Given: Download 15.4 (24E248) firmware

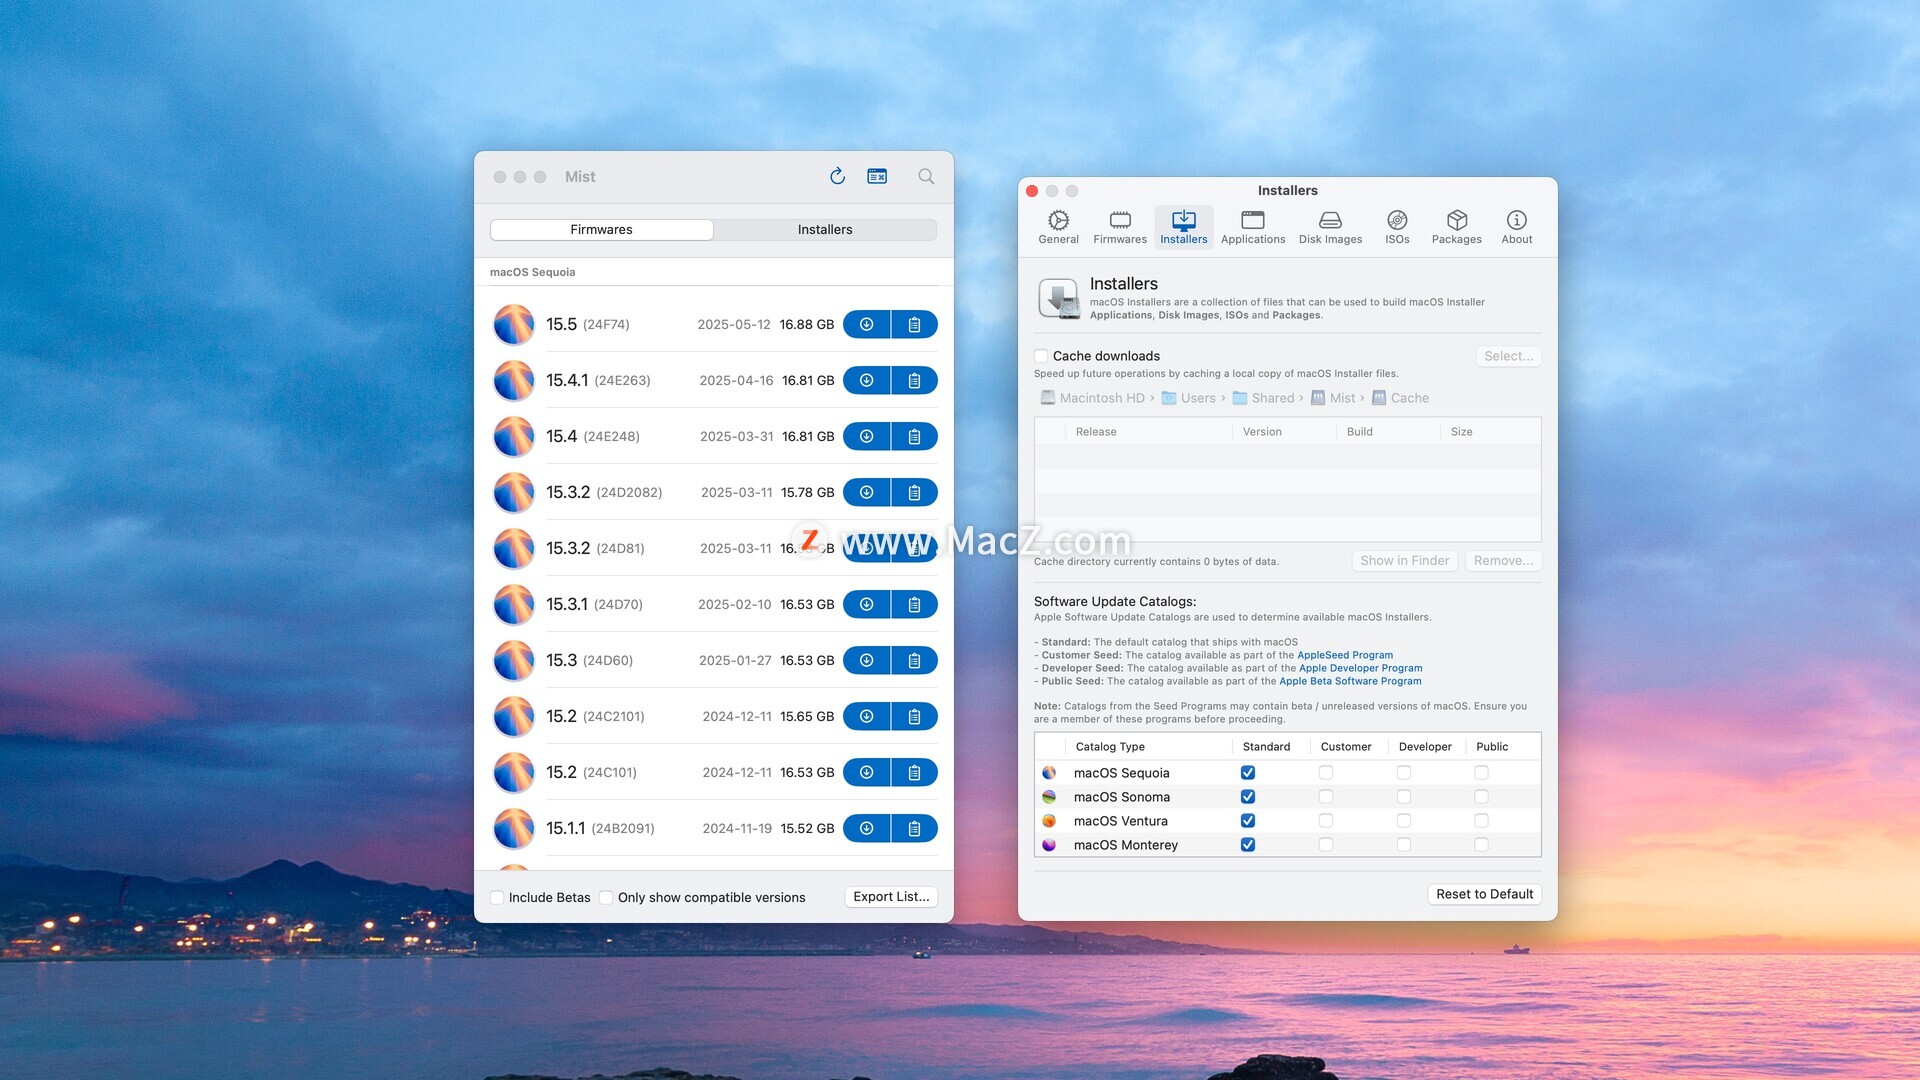Looking at the screenshot, I should (x=867, y=436).
